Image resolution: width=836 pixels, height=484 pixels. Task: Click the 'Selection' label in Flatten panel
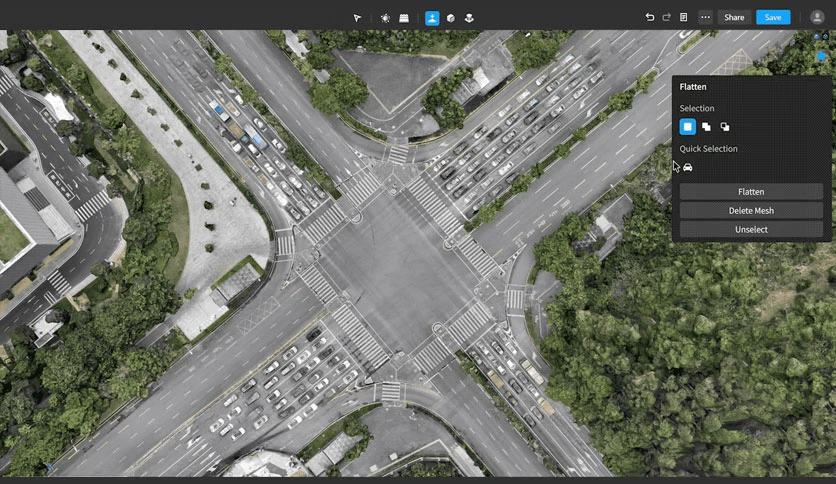coord(697,108)
